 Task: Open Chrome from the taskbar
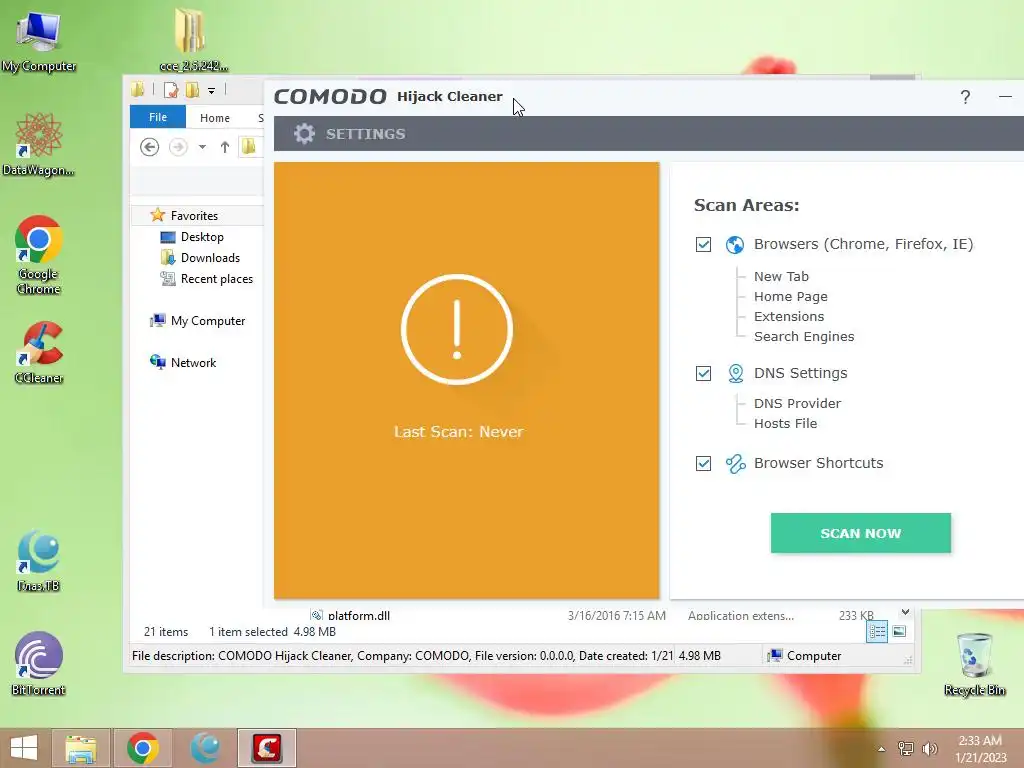click(143, 748)
